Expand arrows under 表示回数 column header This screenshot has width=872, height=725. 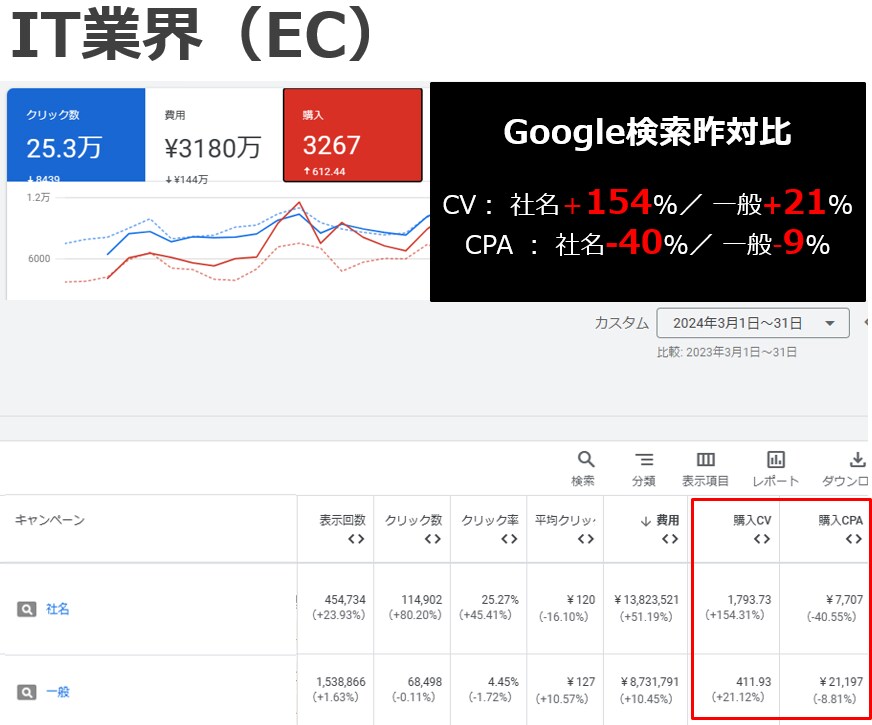coord(356,539)
